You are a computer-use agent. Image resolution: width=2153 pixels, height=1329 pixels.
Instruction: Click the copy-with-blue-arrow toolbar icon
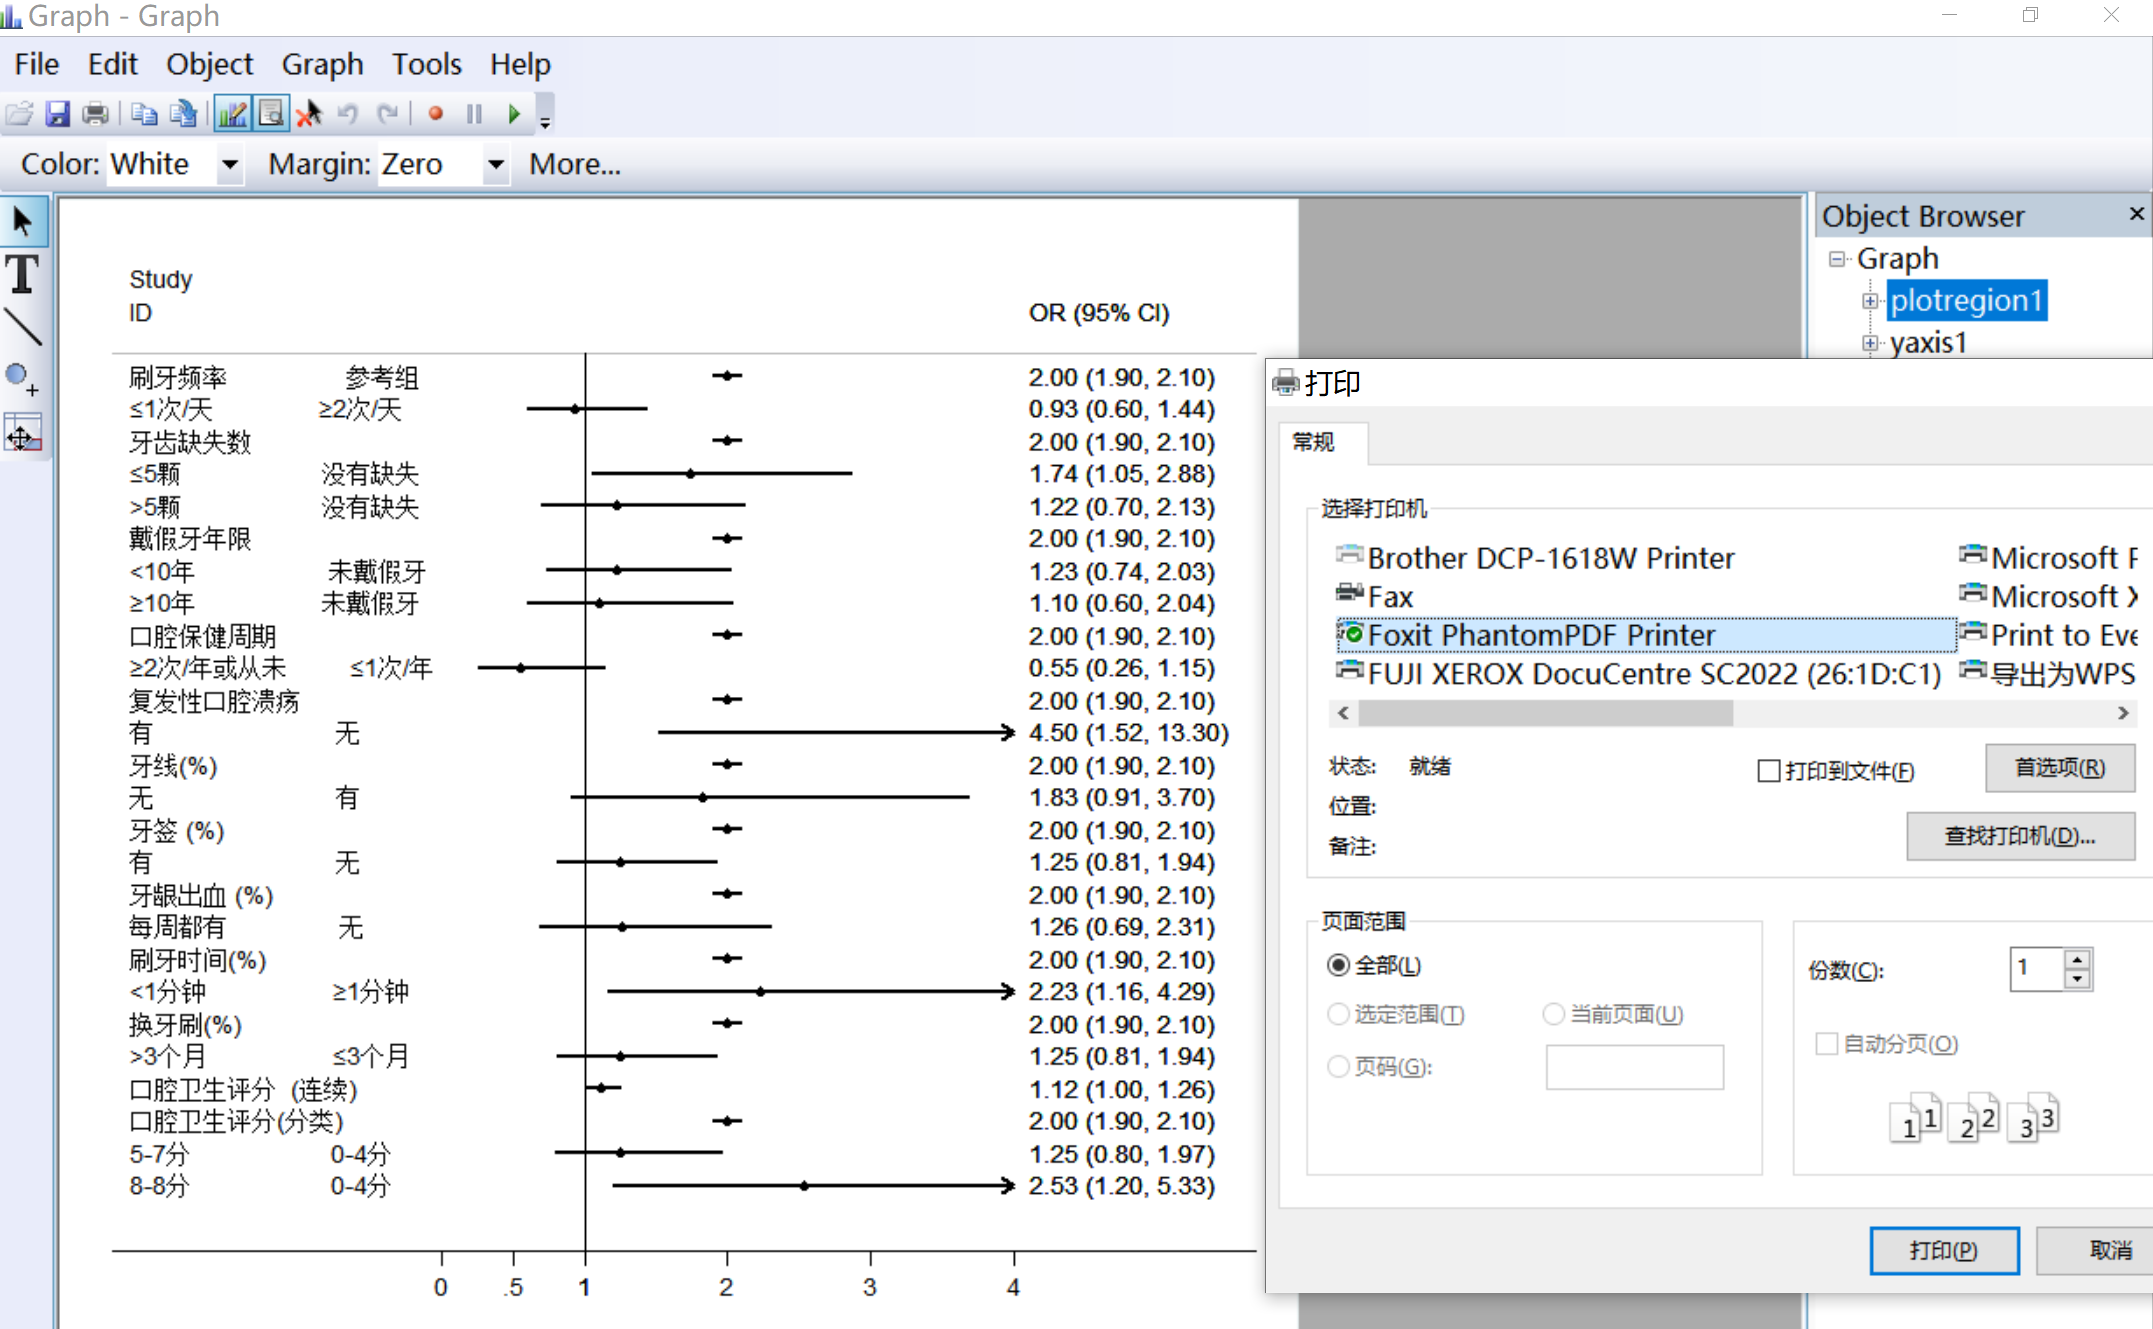(182, 114)
